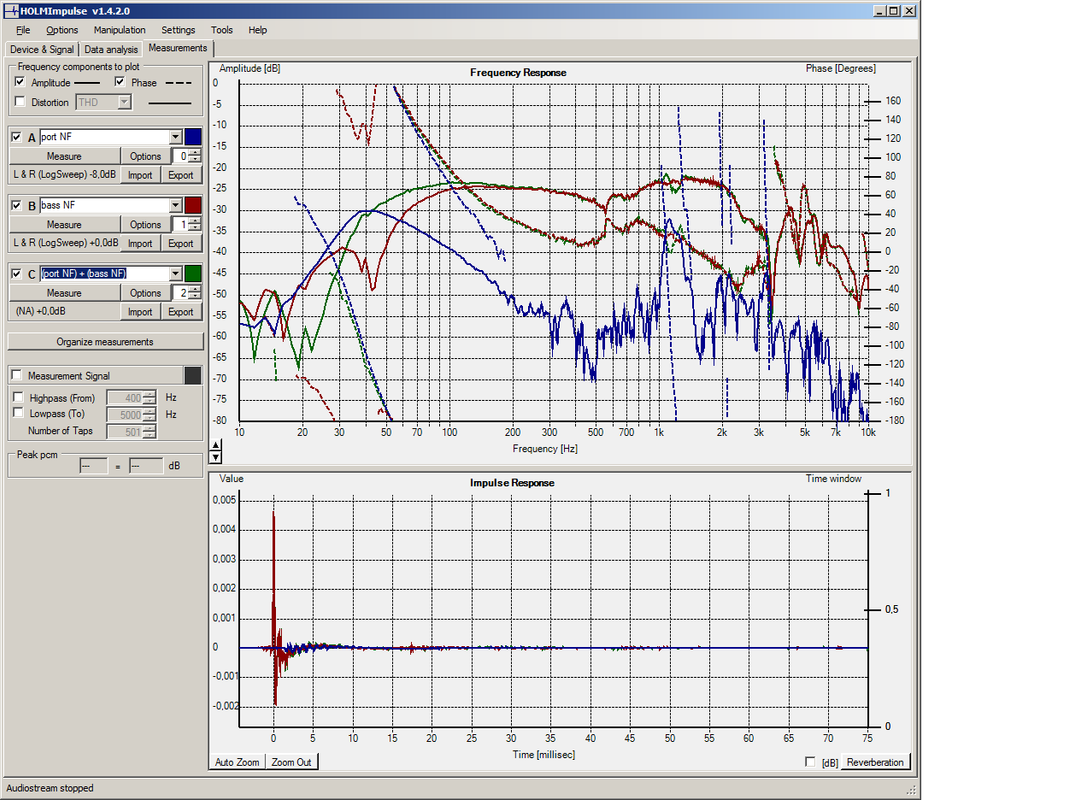
Task: Open the Settings menu
Action: pos(178,30)
